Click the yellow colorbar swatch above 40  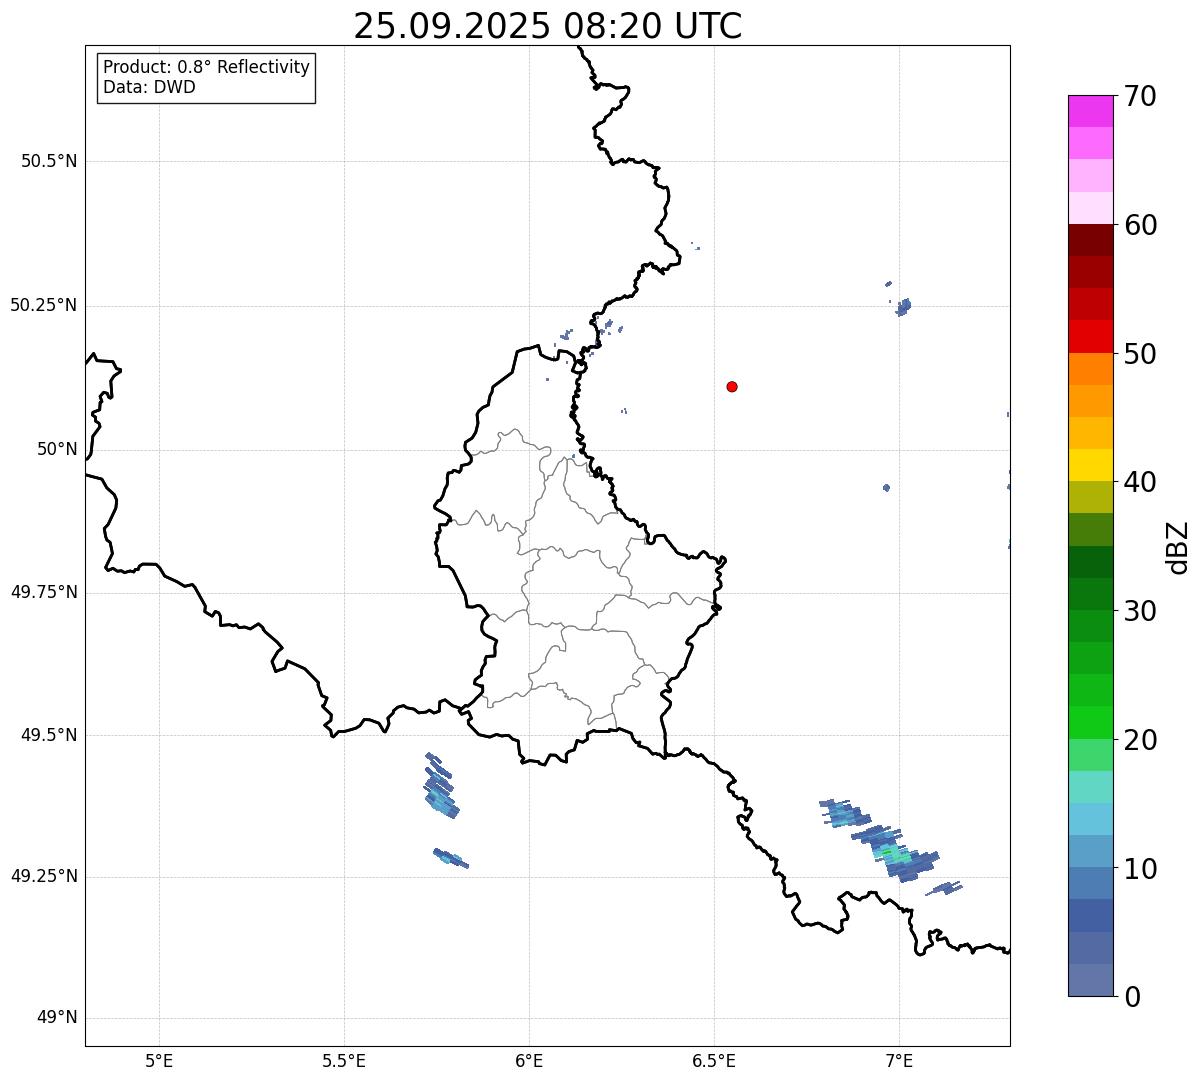[1090, 465]
